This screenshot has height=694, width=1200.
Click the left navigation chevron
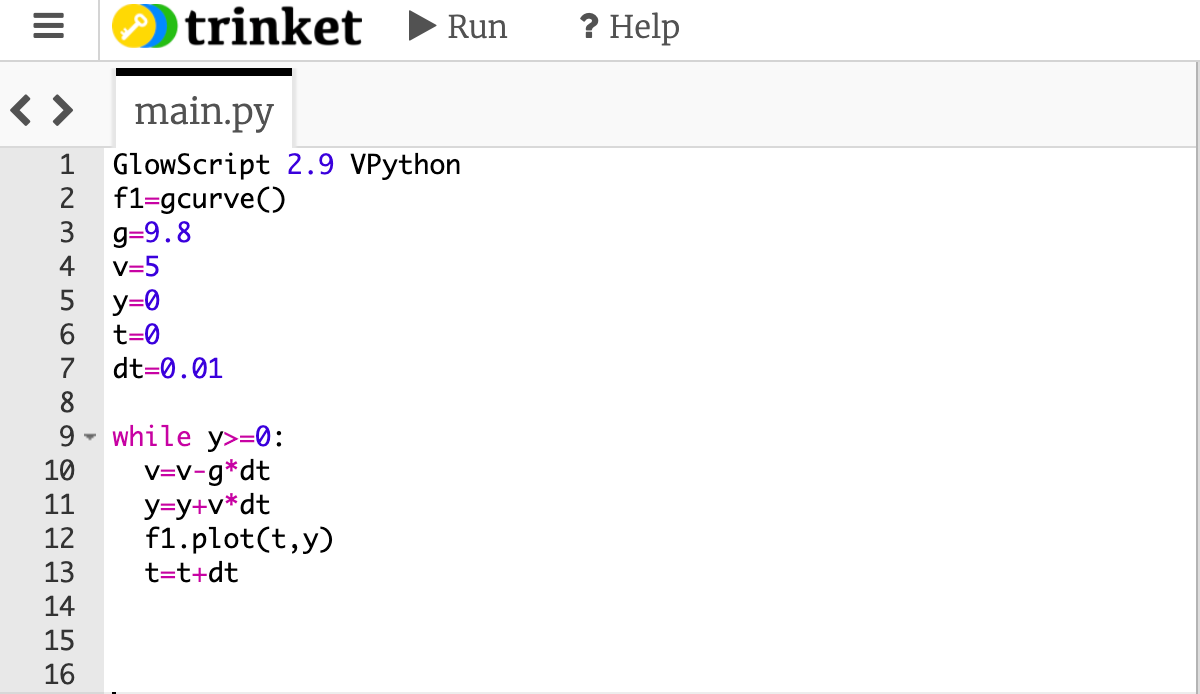18,110
